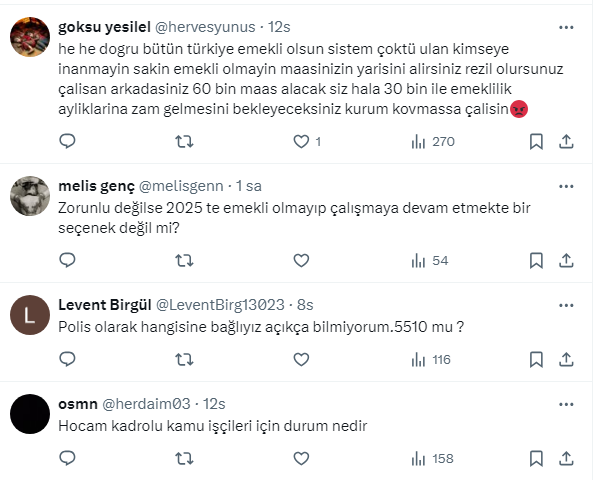Reply to melis genç's tweet
This screenshot has width=605, height=480.
[x=68, y=261]
